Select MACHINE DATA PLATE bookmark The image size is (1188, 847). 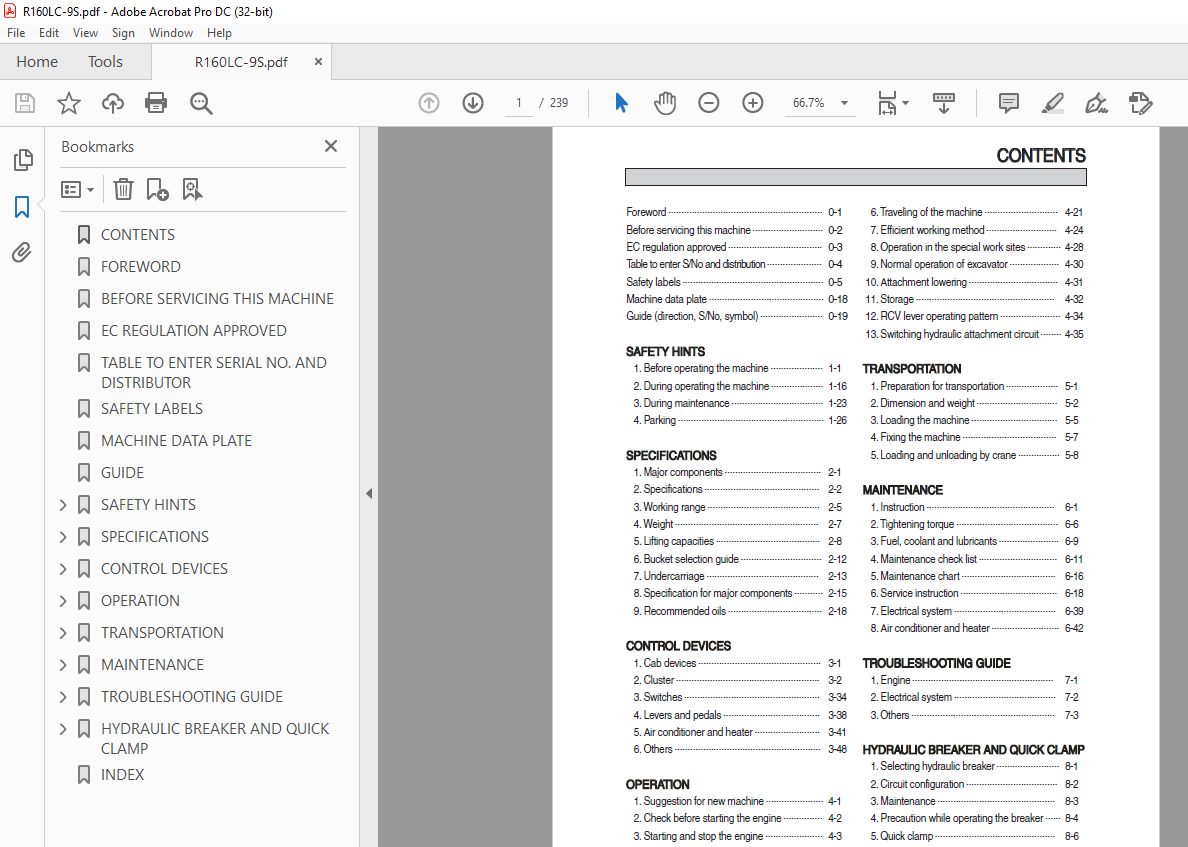[x=177, y=440]
